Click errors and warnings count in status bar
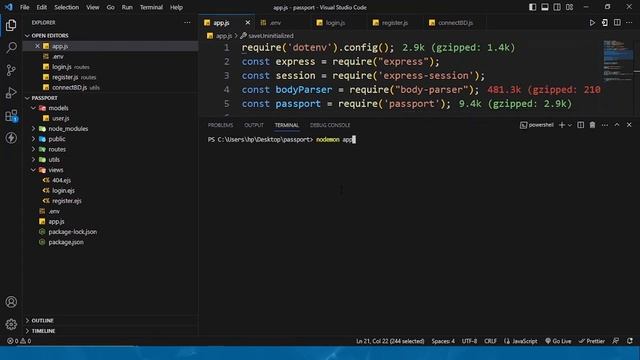This screenshot has width=640, height=360. (19, 341)
